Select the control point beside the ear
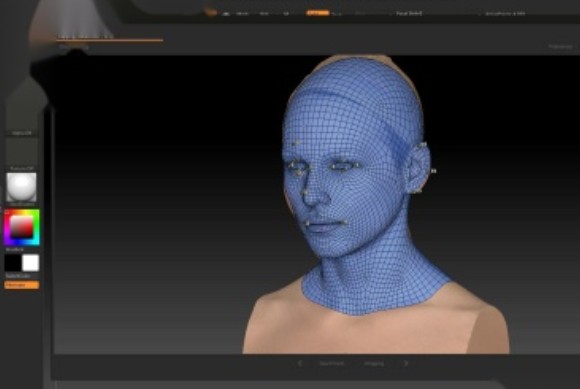This screenshot has width=580, height=389. point(433,171)
